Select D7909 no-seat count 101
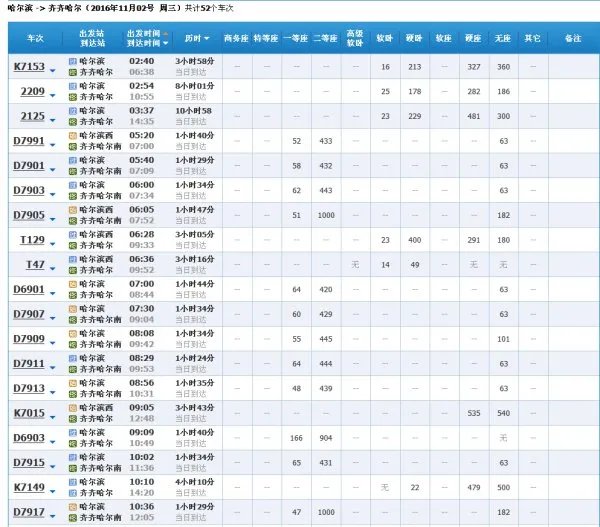Viewport: 600px width, 527px height. tap(504, 339)
